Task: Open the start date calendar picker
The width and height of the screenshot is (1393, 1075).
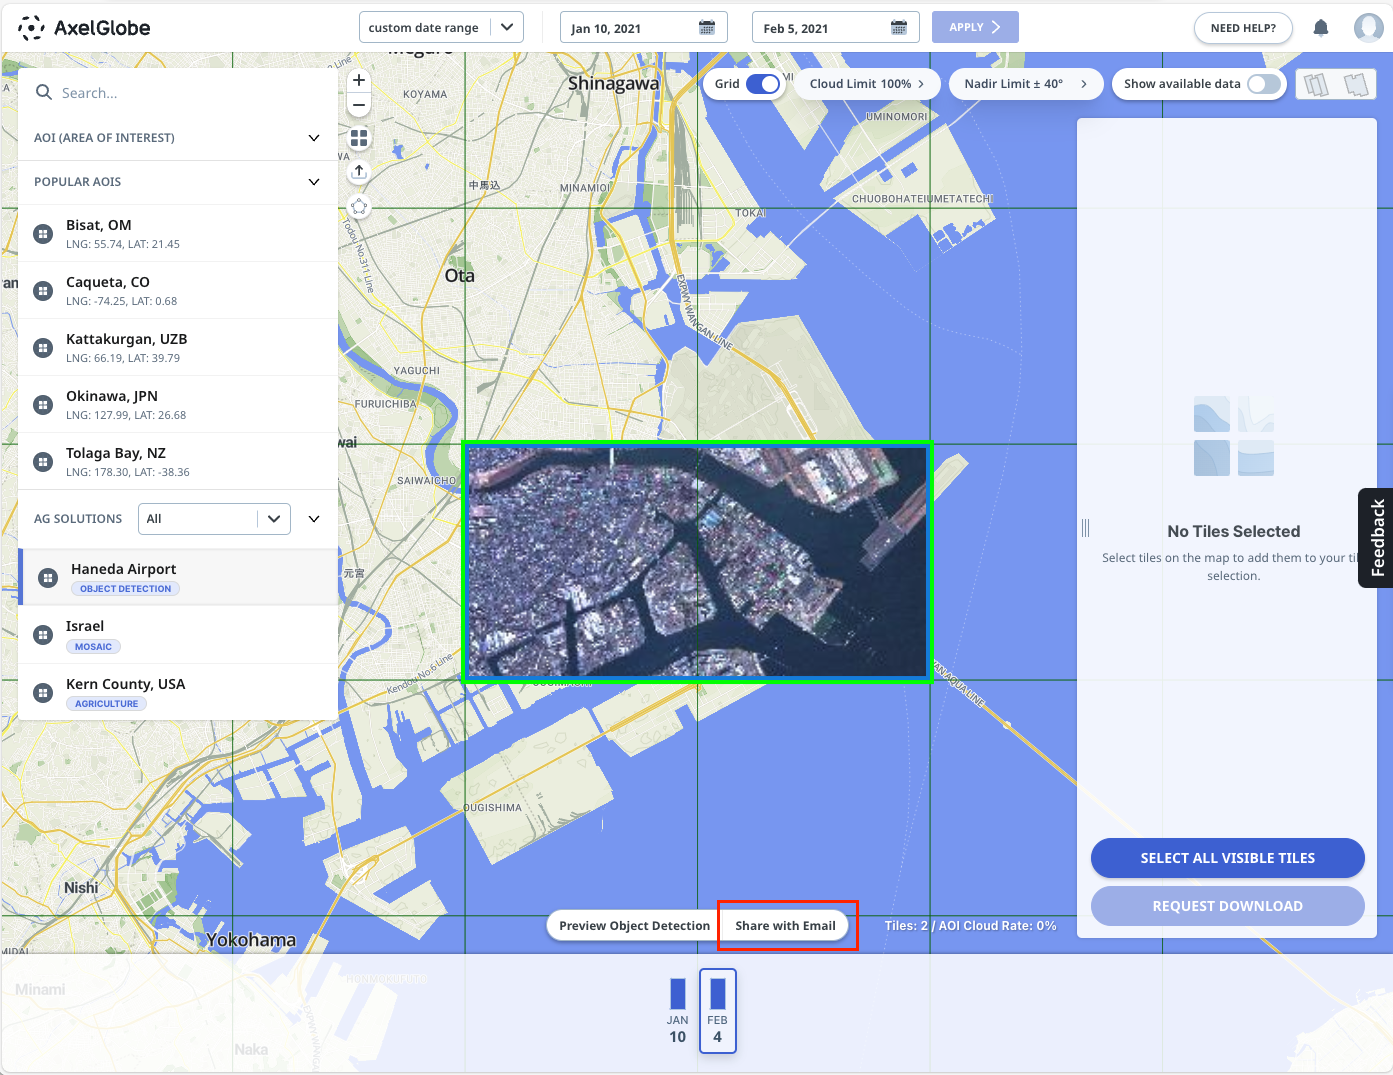Action: (707, 28)
